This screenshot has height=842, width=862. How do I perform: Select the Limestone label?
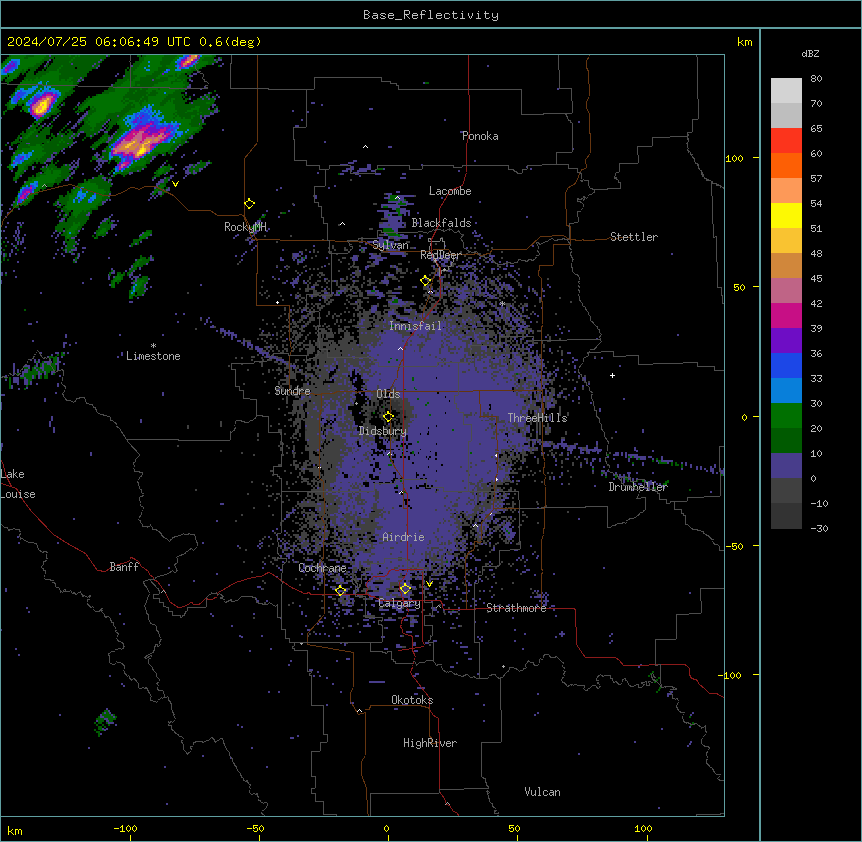(x=153, y=356)
